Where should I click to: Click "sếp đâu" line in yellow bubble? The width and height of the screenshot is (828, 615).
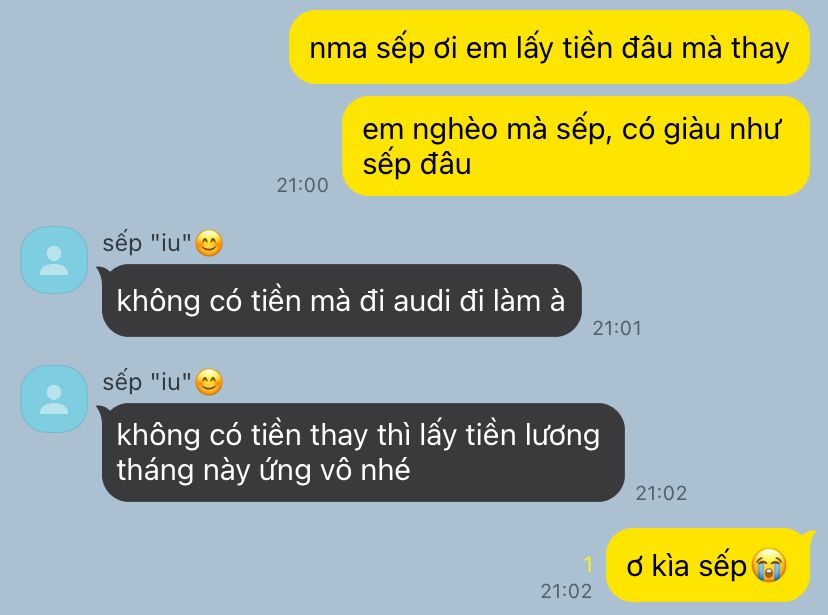point(417,164)
